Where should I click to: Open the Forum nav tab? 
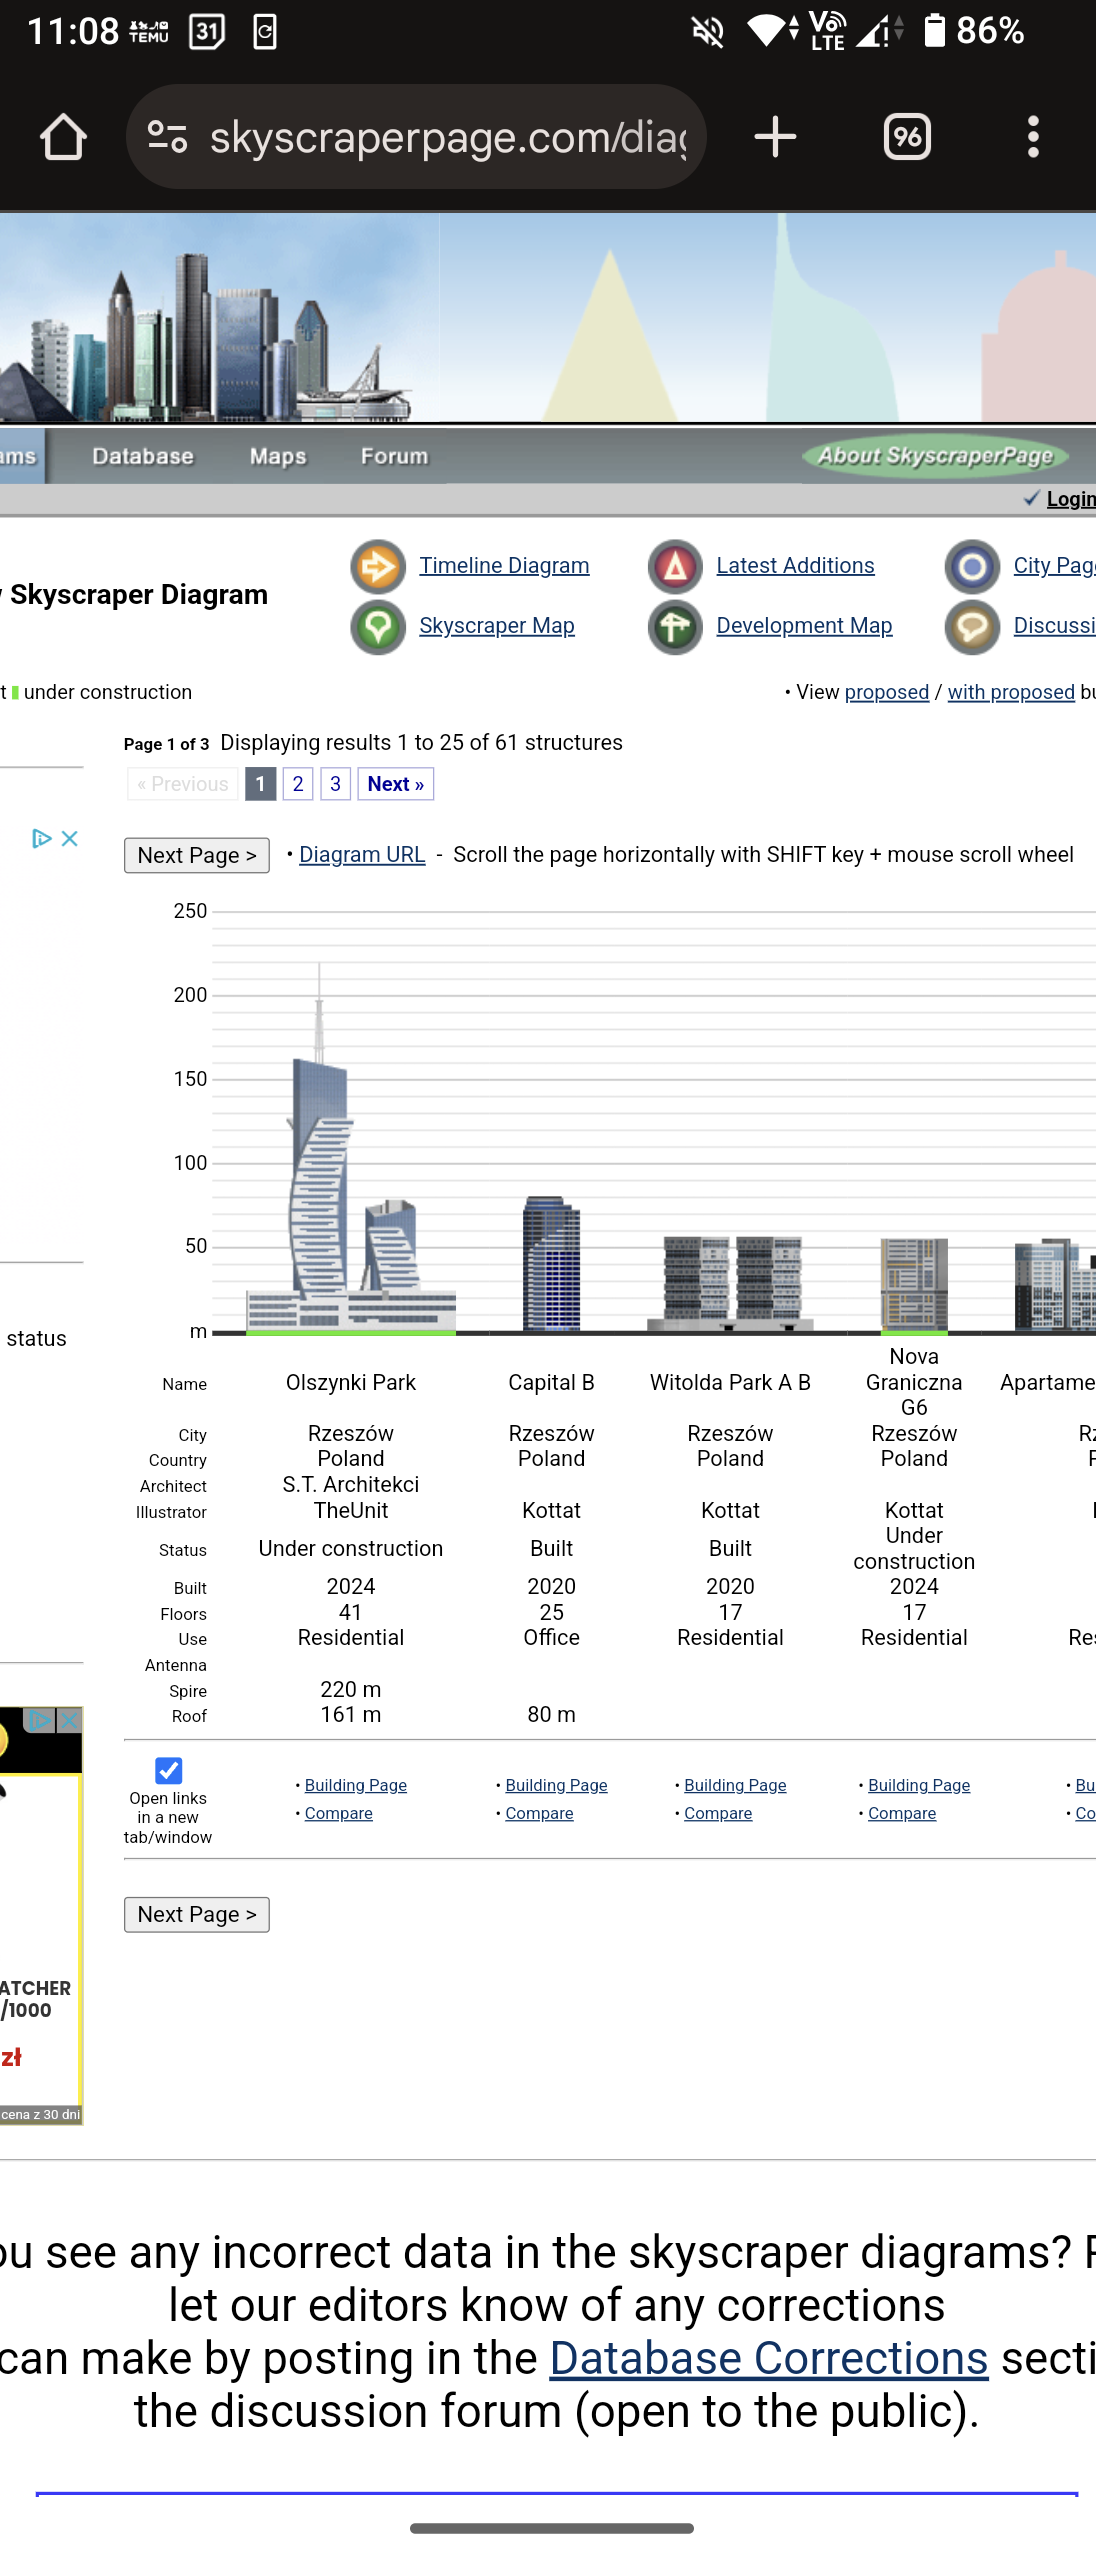pos(394,456)
